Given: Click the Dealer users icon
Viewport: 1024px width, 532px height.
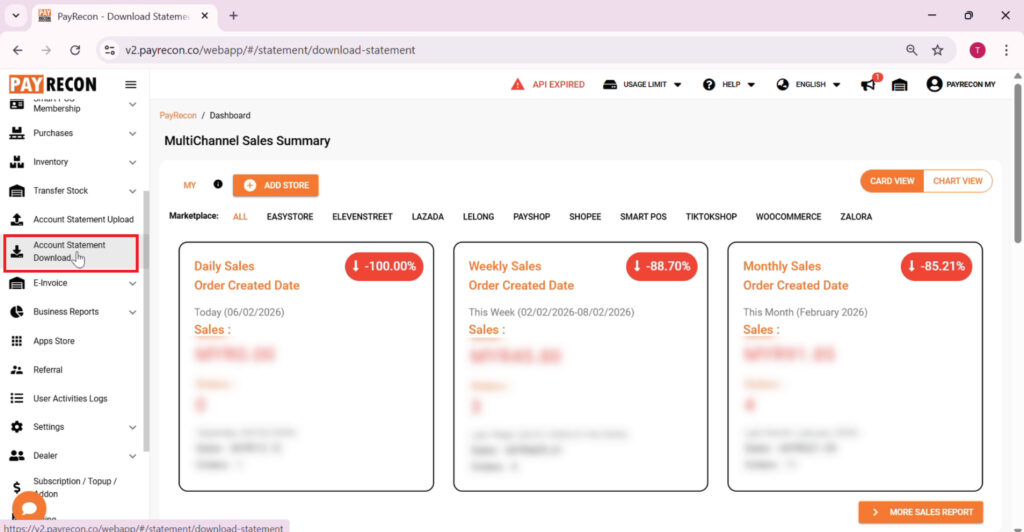Looking at the screenshot, I should pyautogui.click(x=17, y=456).
